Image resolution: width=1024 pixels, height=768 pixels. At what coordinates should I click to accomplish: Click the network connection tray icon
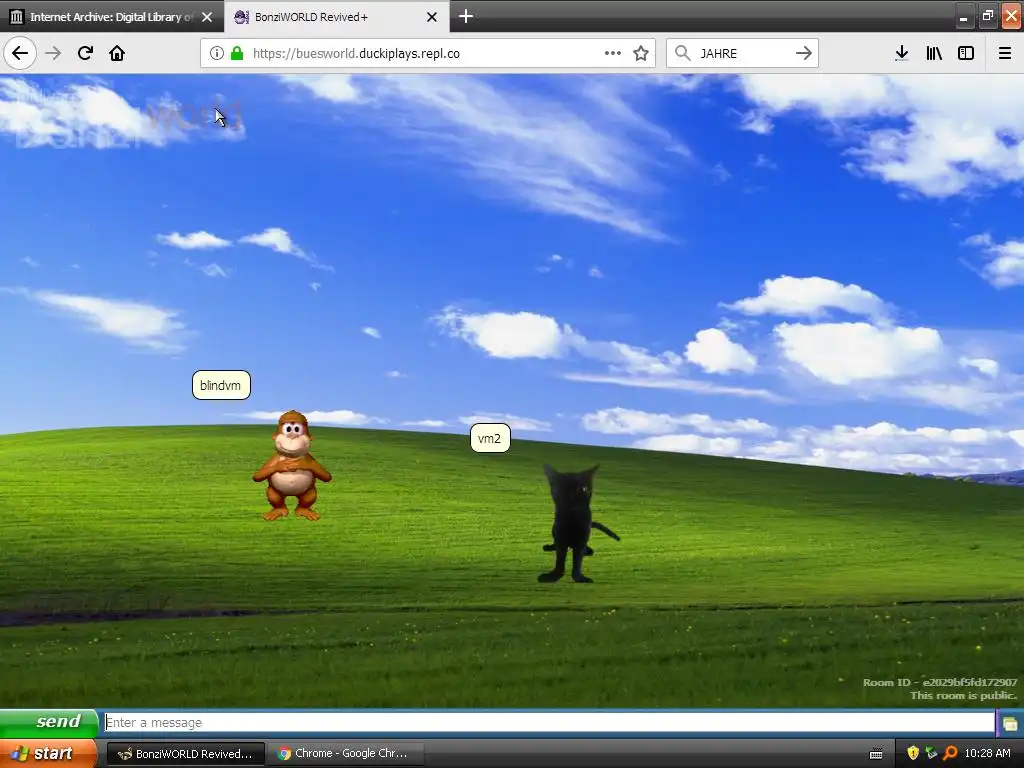[x=931, y=754]
